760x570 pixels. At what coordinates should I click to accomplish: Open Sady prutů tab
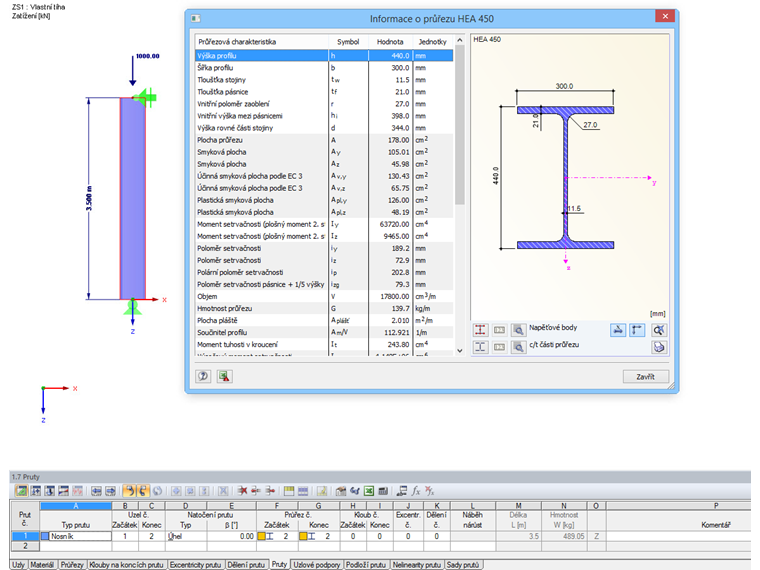click(463, 565)
